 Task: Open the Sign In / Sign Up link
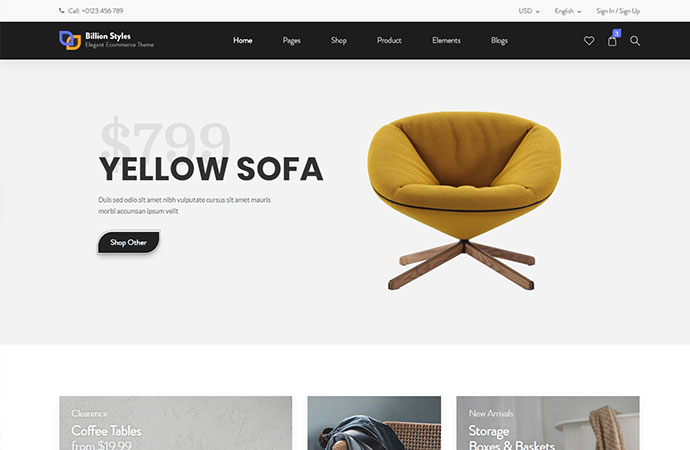tap(618, 11)
